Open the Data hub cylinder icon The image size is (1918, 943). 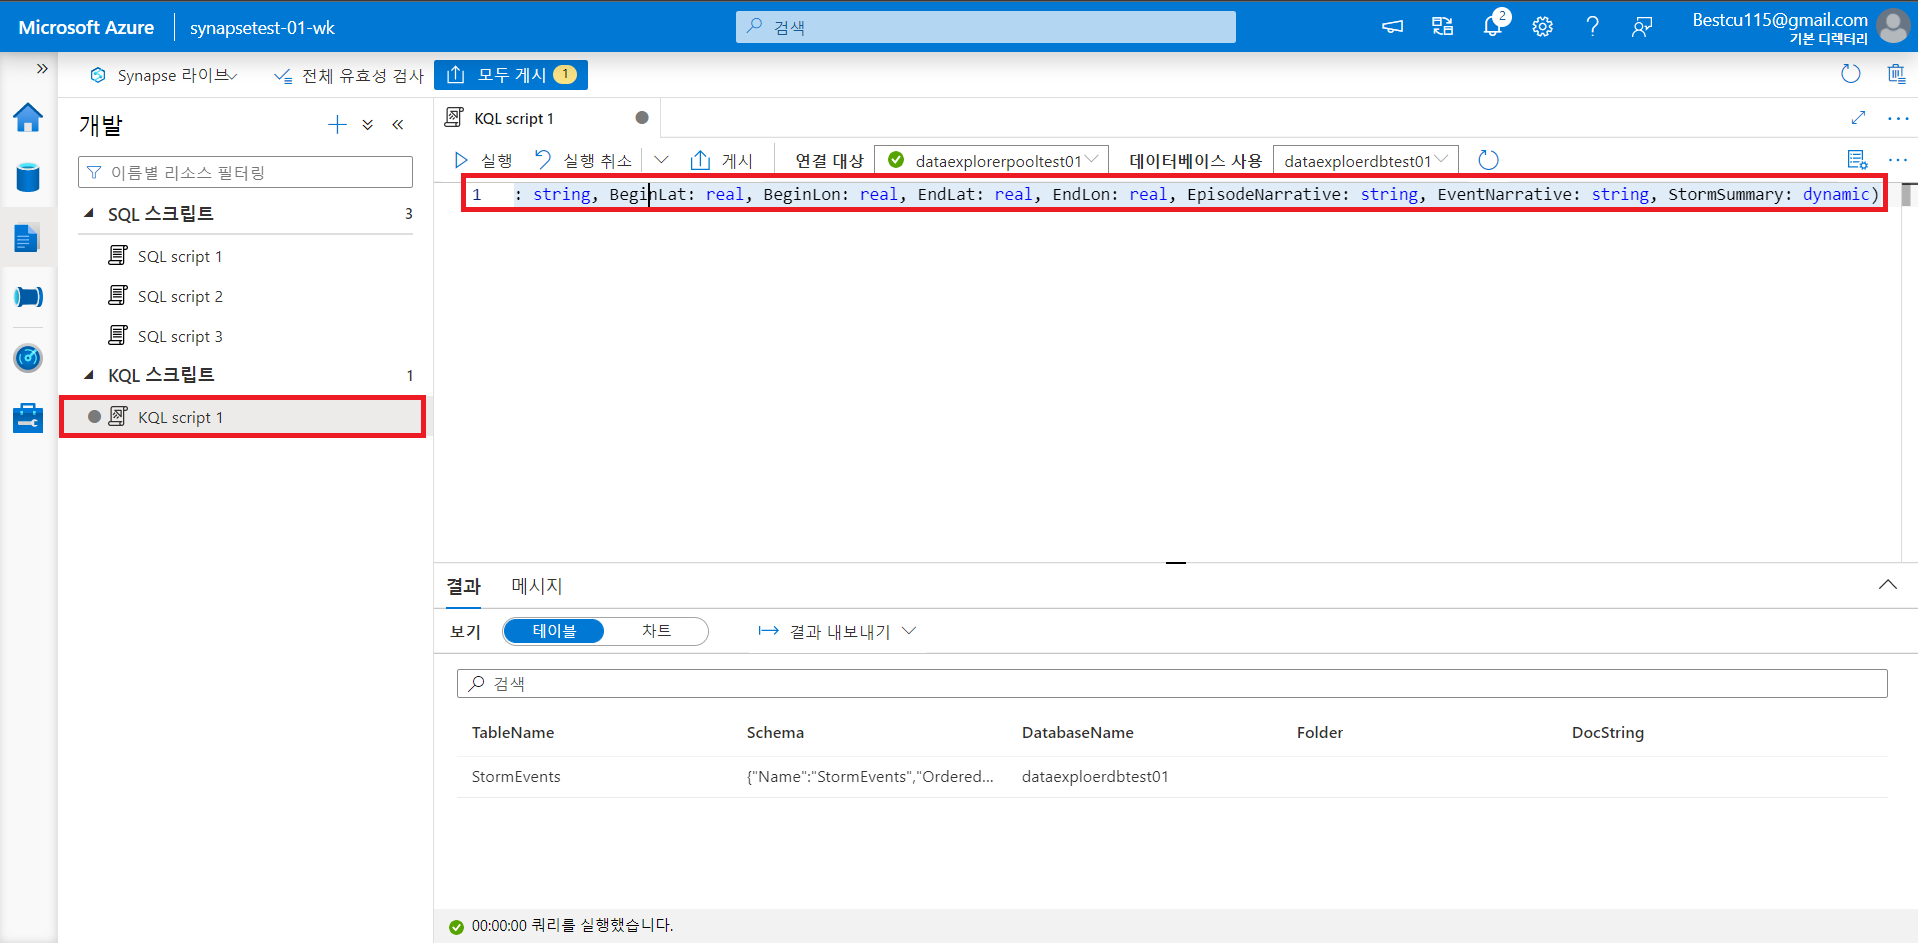[x=28, y=178]
